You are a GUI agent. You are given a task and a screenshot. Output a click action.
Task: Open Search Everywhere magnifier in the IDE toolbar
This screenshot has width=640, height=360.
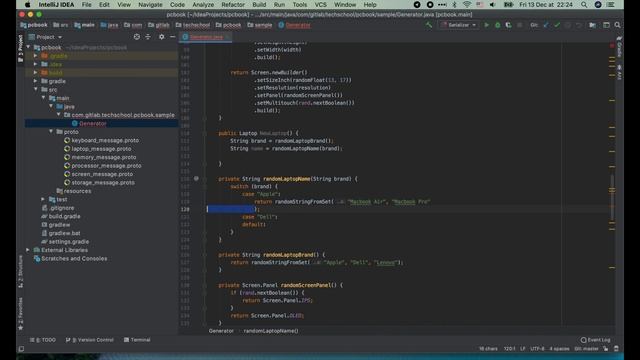(x=618, y=25)
